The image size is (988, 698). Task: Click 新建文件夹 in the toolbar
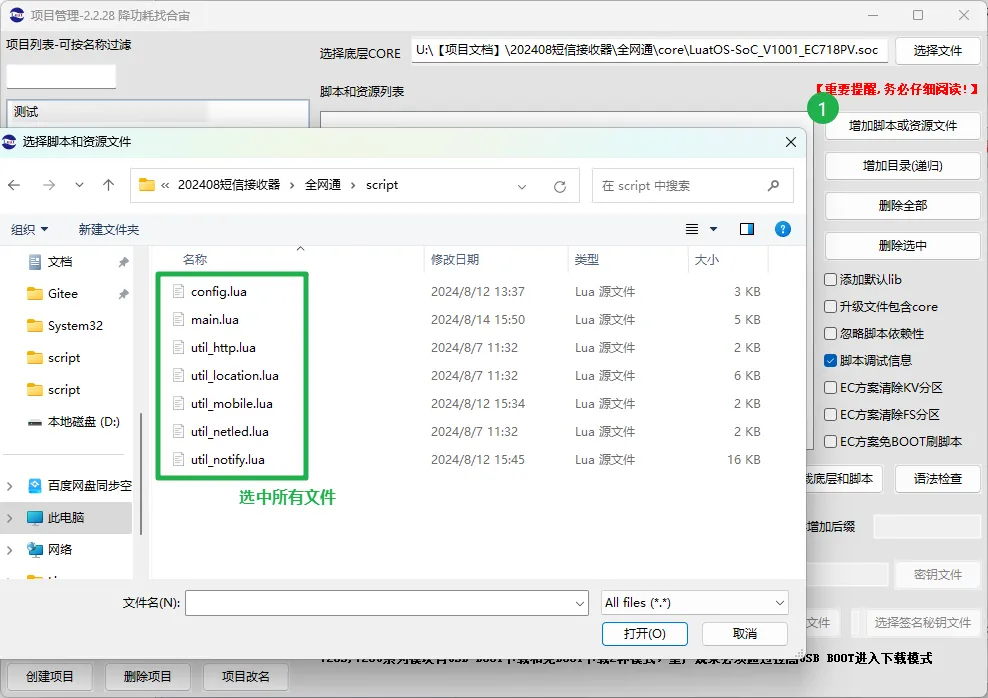click(108, 229)
